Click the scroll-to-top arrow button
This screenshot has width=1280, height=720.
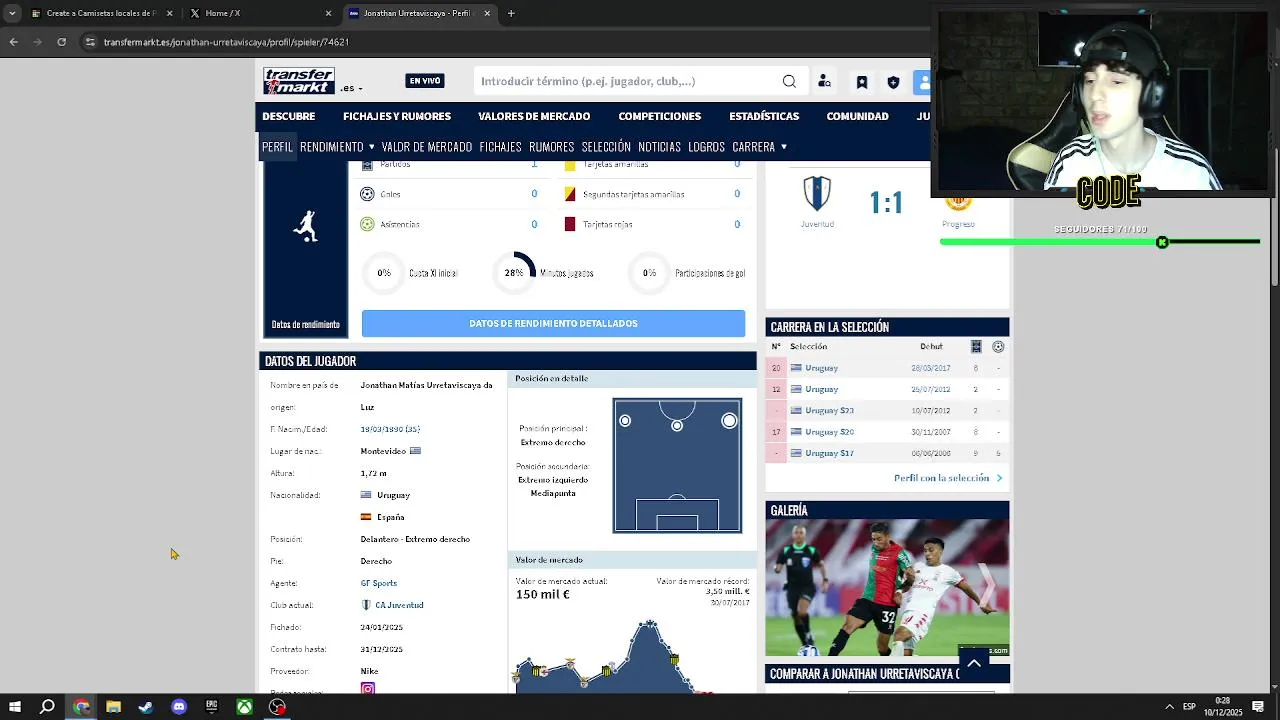pos(974,663)
